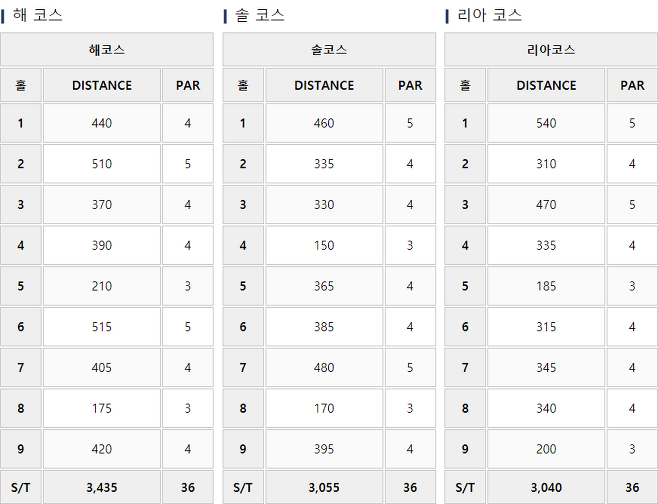Click the 리아 코스 section heading
The height and width of the screenshot is (504, 658).
click(x=489, y=15)
